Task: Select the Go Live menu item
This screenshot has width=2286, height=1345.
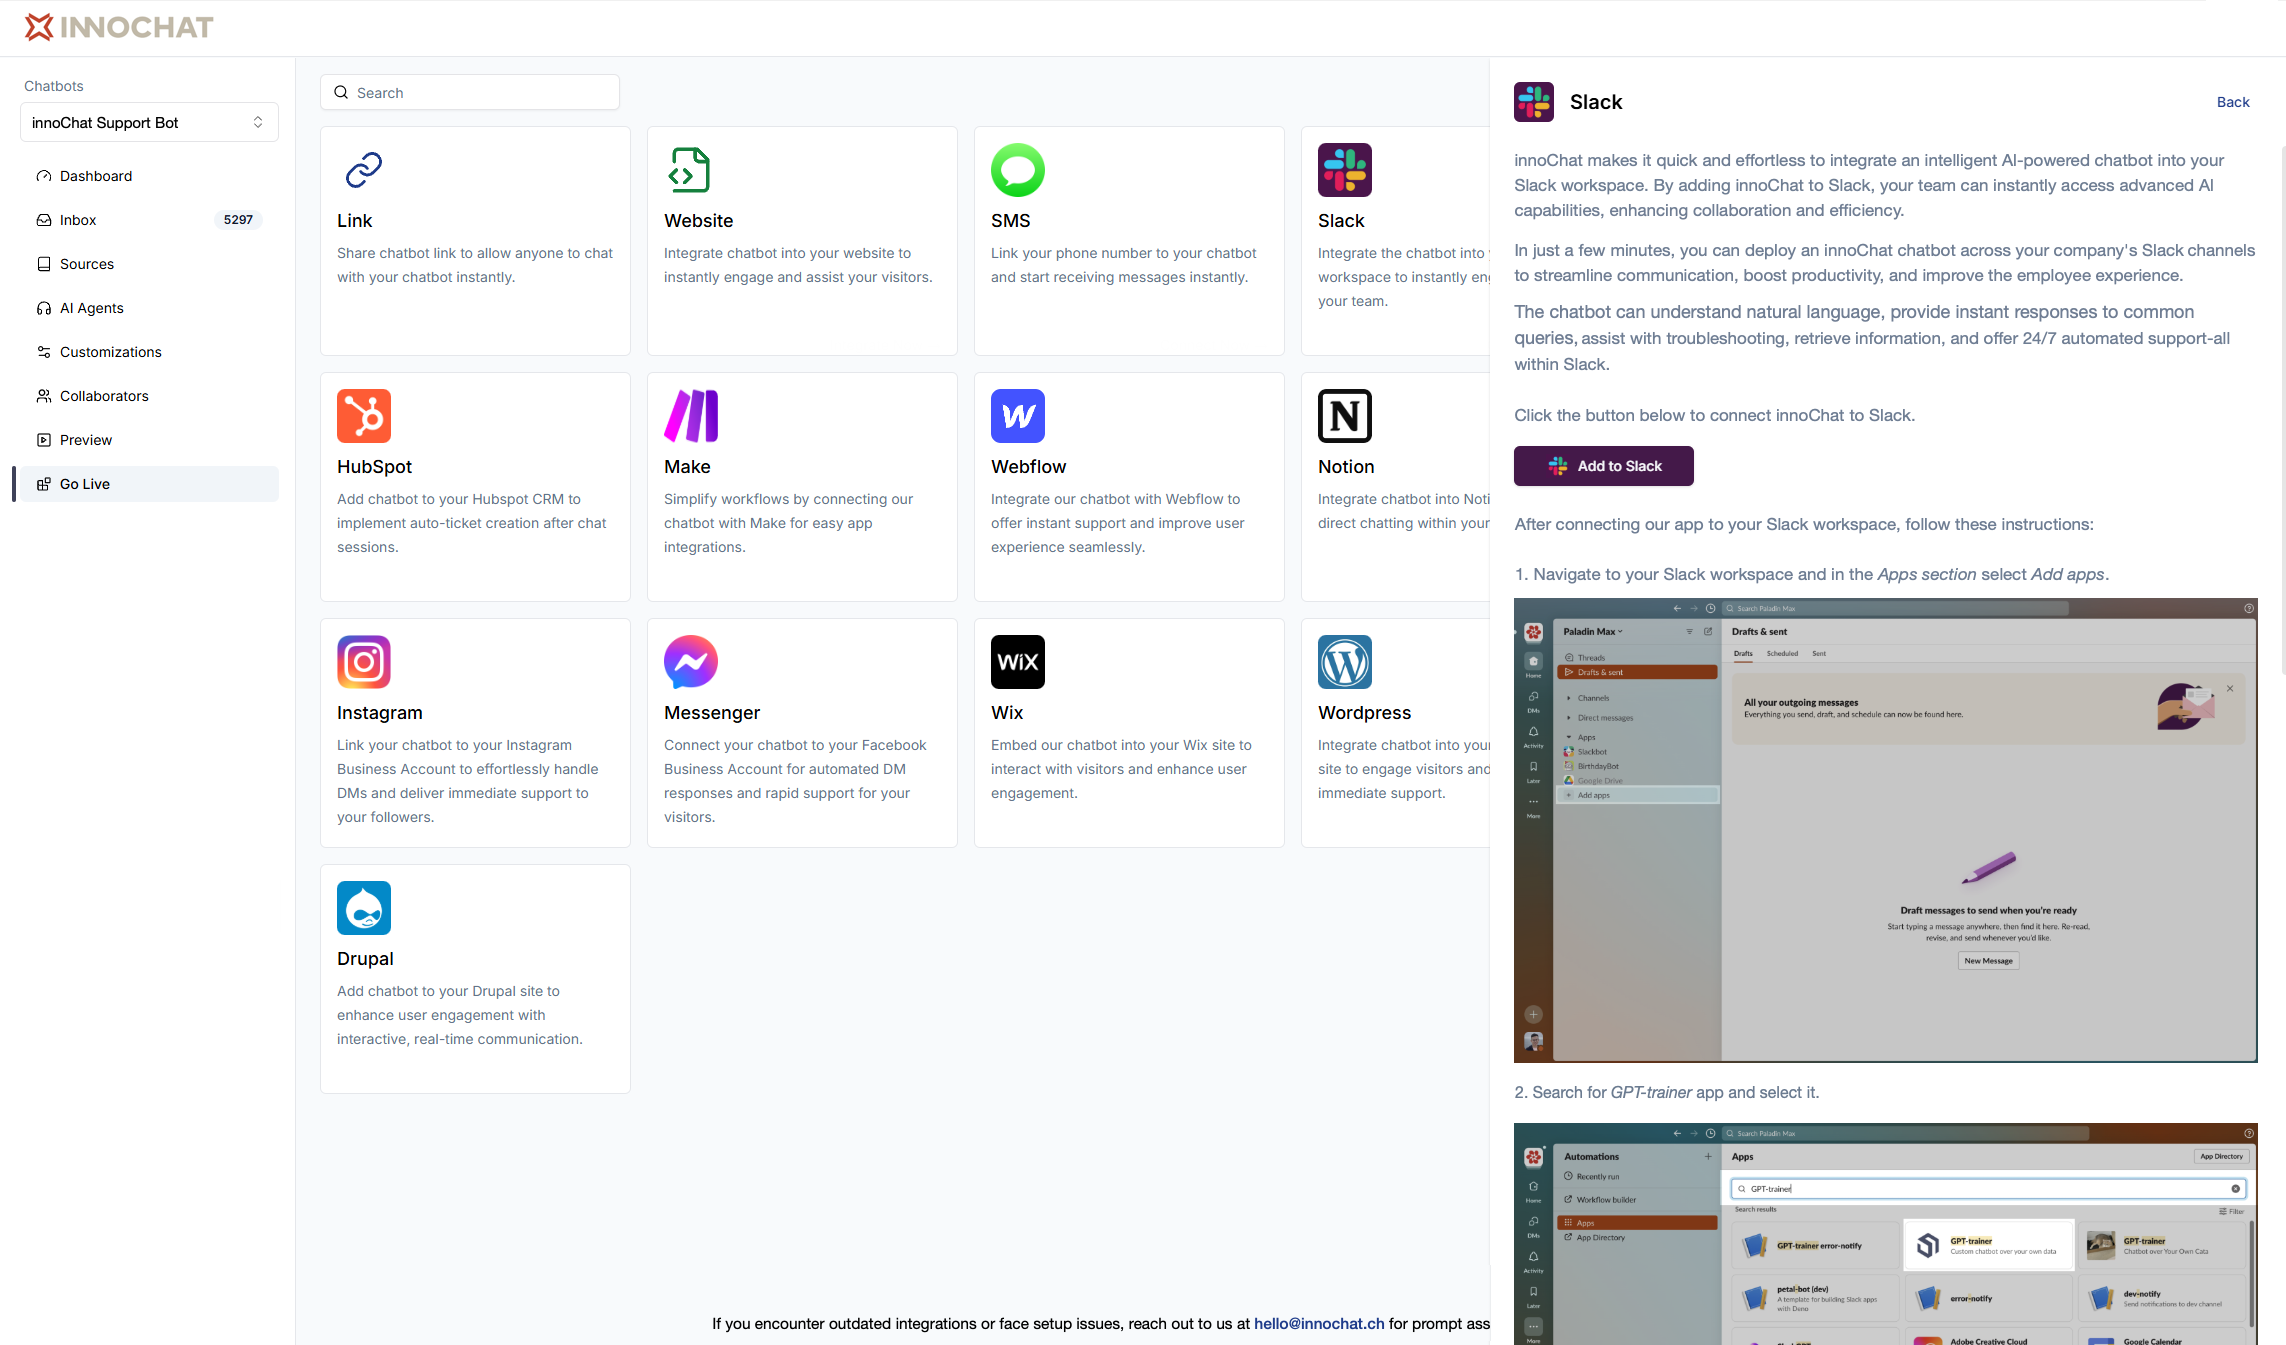Action: (x=85, y=484)
